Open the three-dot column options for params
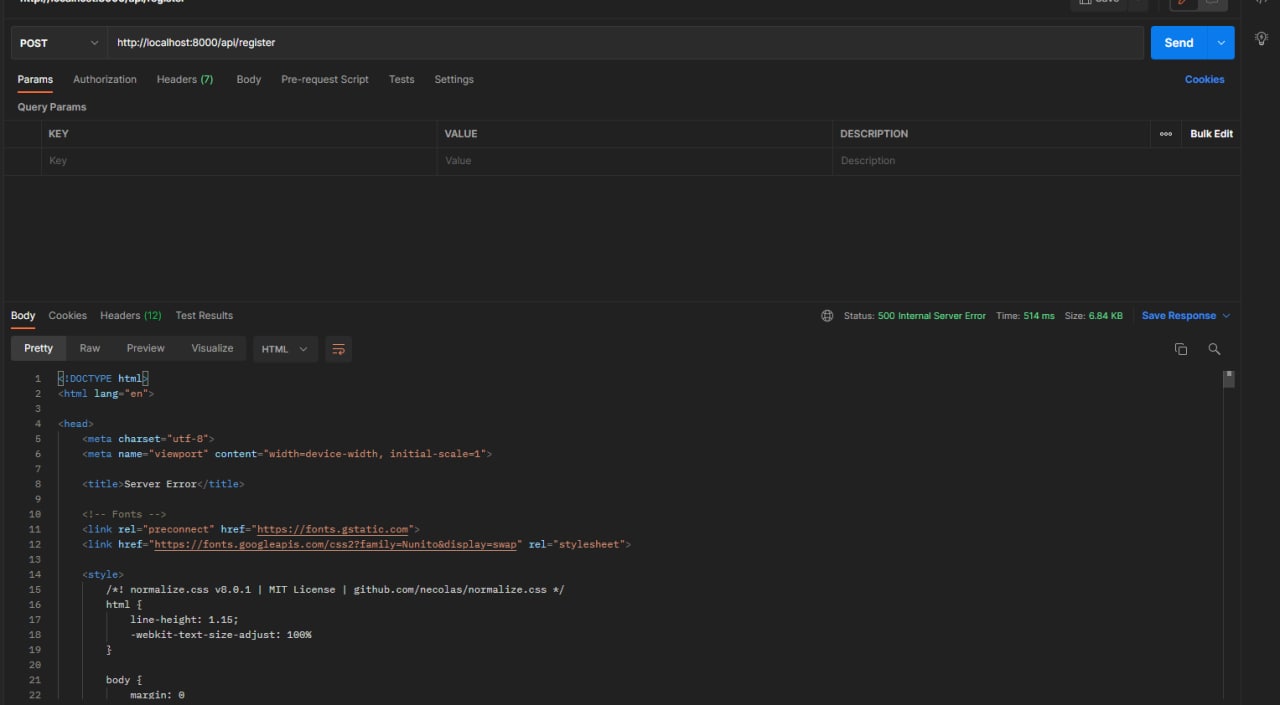 point(1165,134)
